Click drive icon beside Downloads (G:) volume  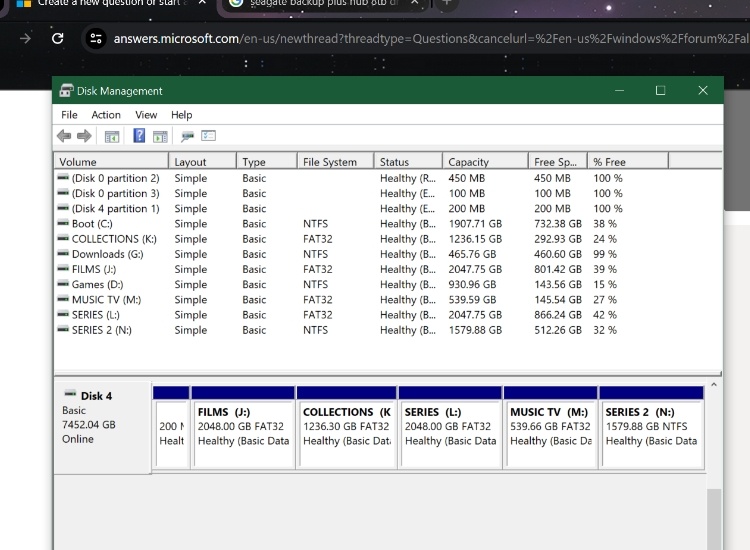tap(63, 253)
